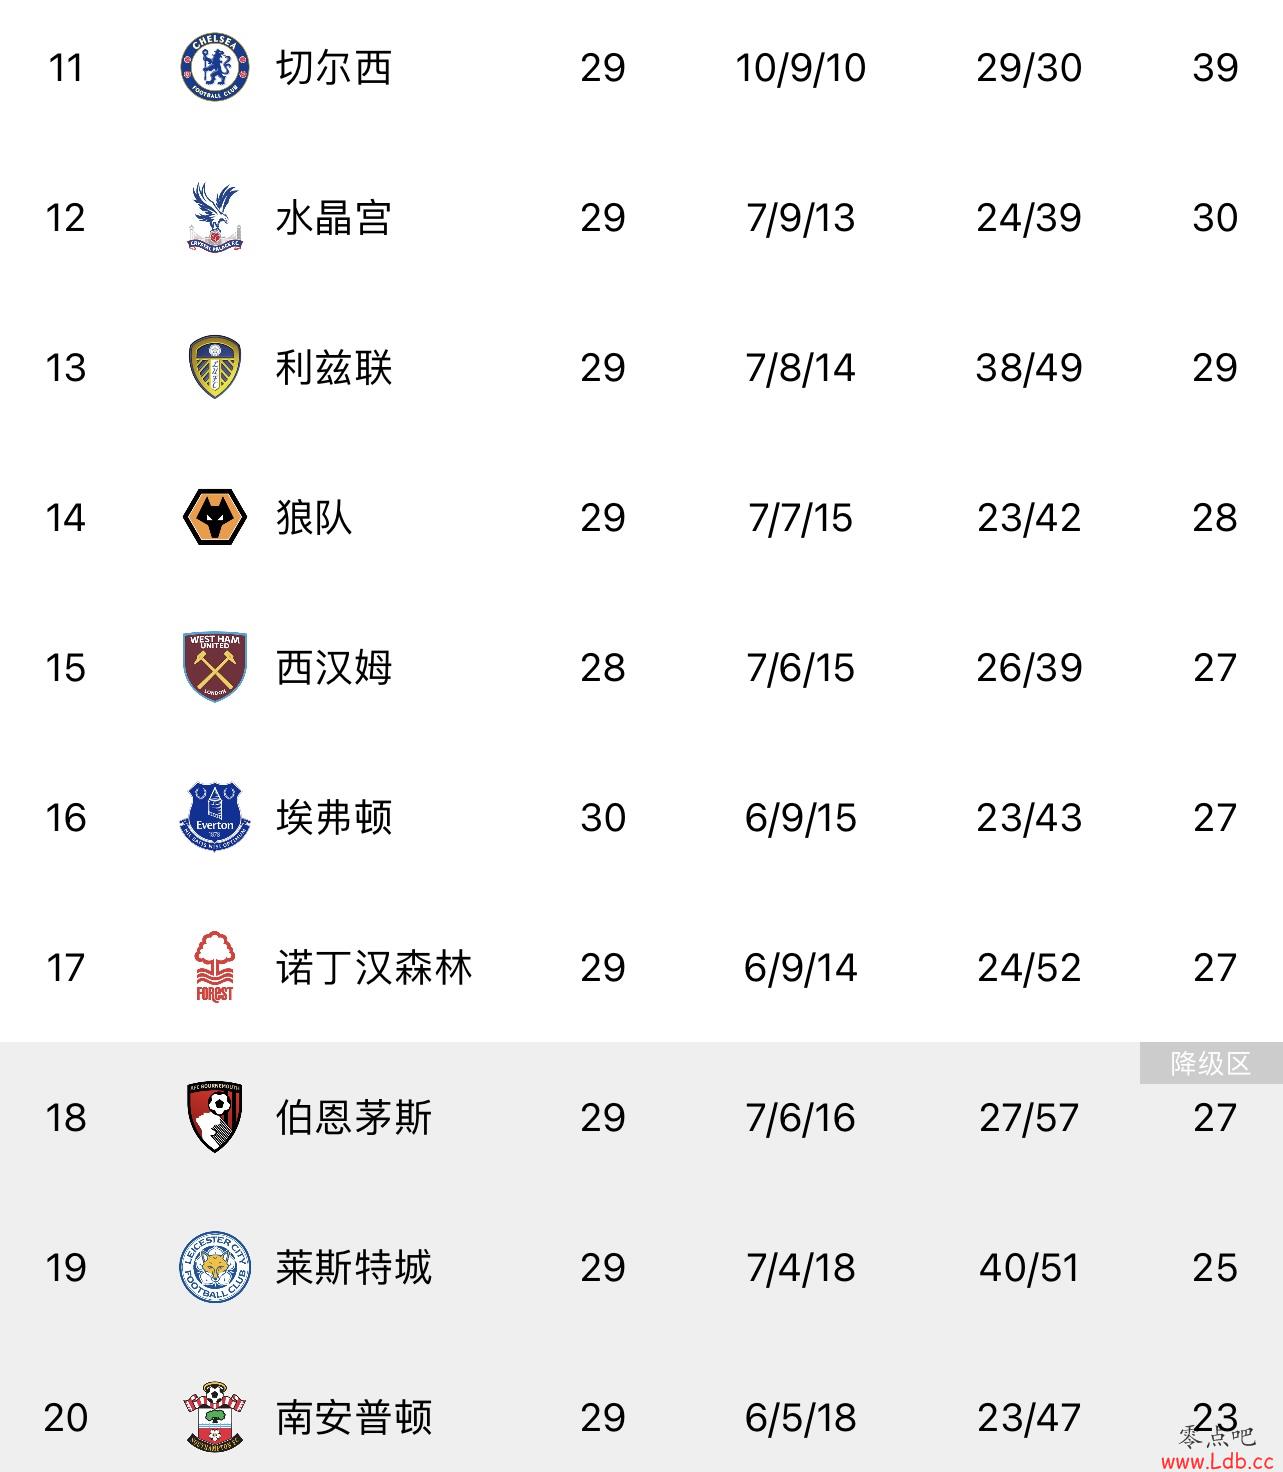Tap the Leicester City fox crest
This screenshot has width=1283, height=1472.
(x=214, y=1267)
